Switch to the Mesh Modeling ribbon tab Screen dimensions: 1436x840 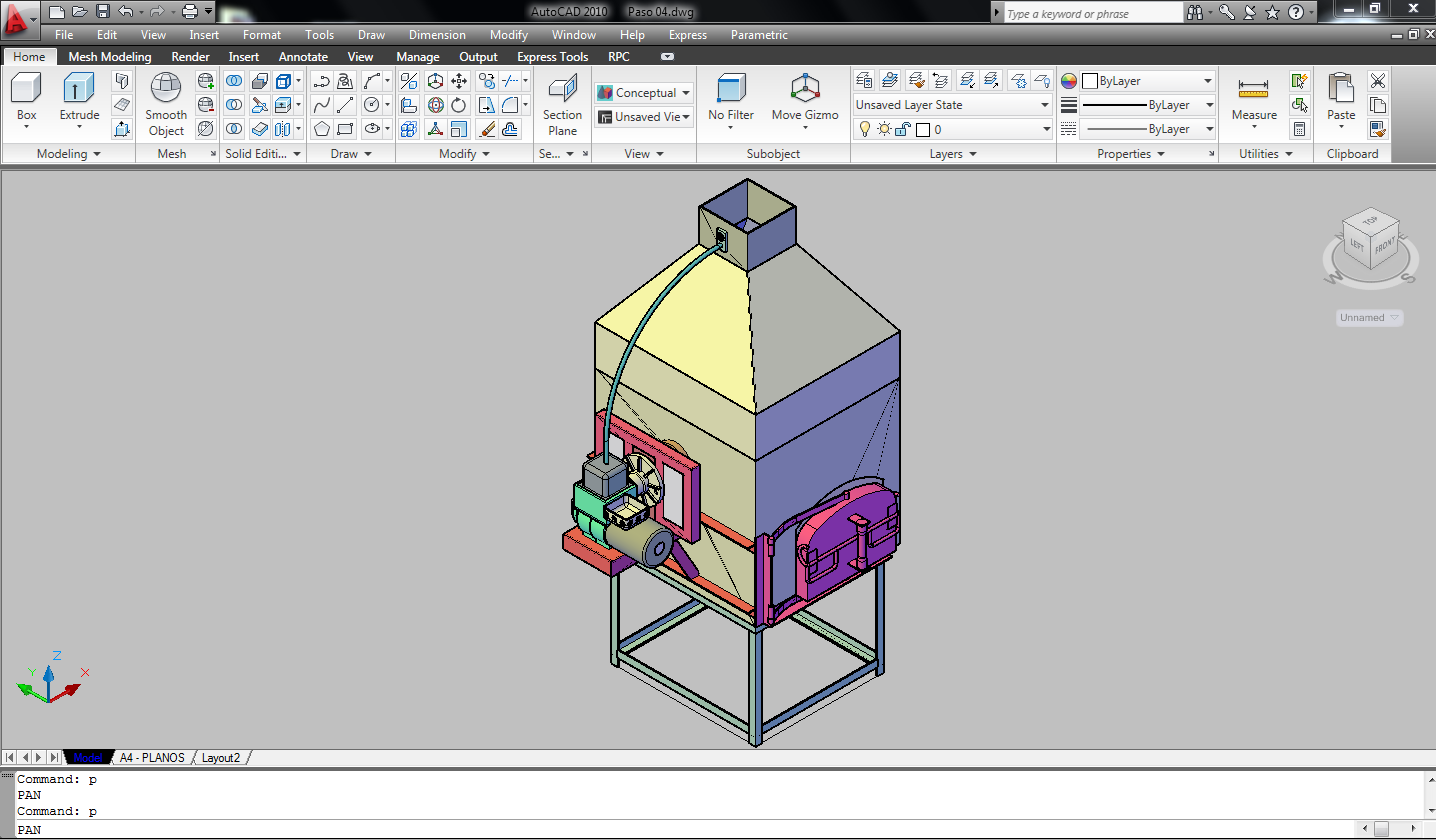110,57
